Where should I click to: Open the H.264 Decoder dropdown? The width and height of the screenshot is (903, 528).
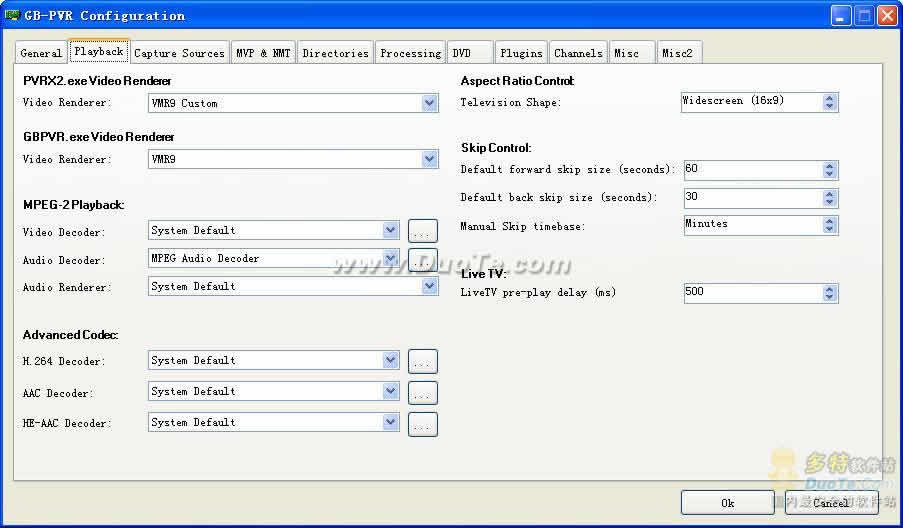tap(390, 360)
